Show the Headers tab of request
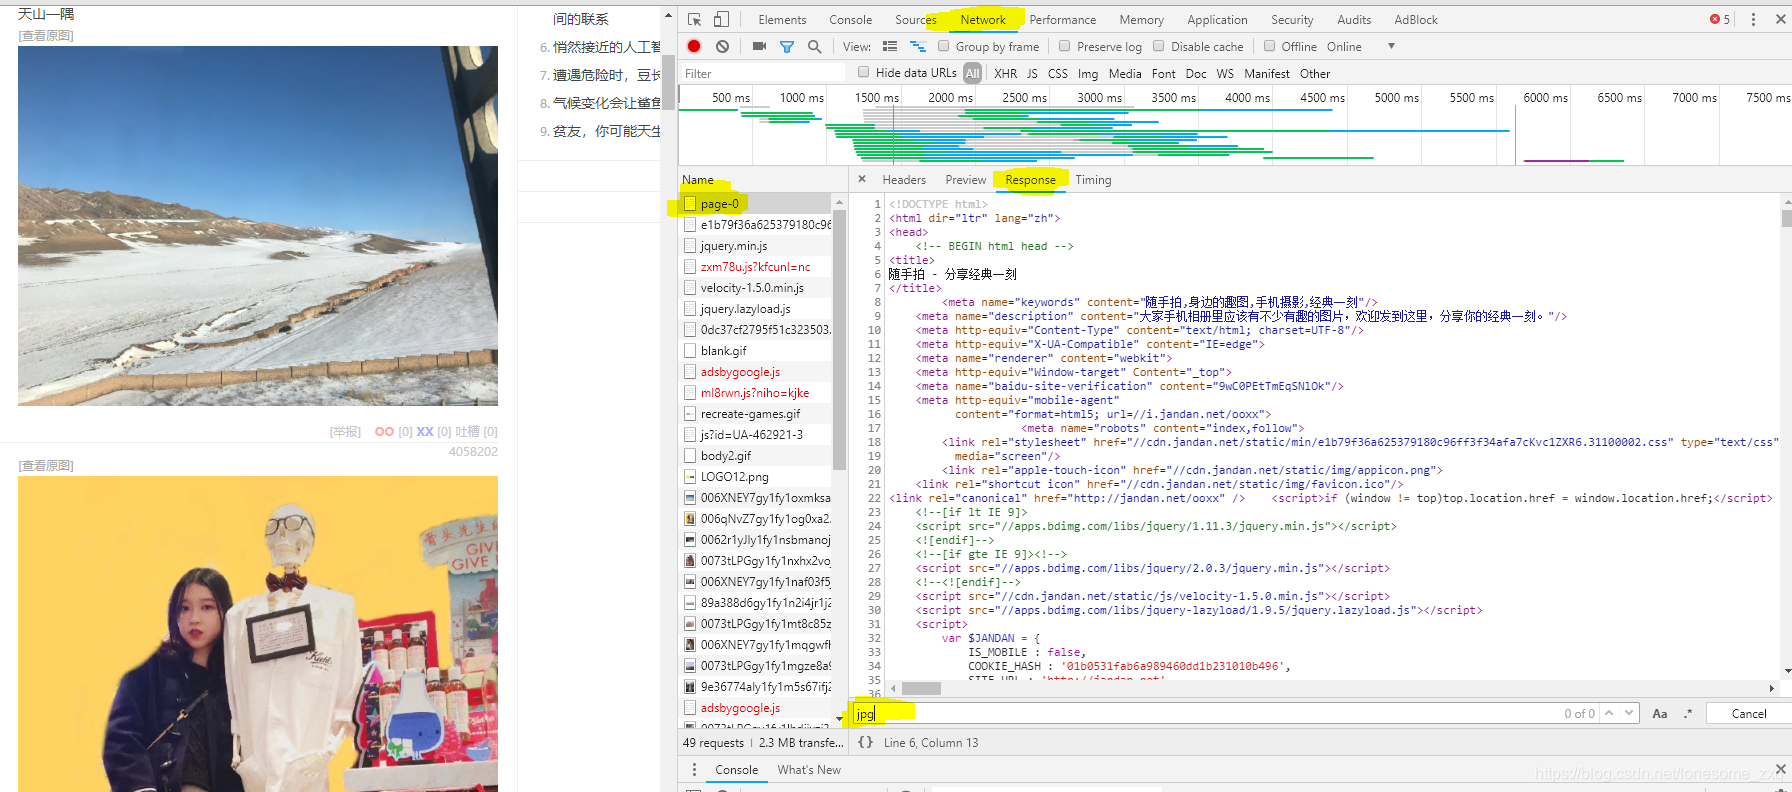Viewport: 1792px width, 792px height. pos(904,180)
